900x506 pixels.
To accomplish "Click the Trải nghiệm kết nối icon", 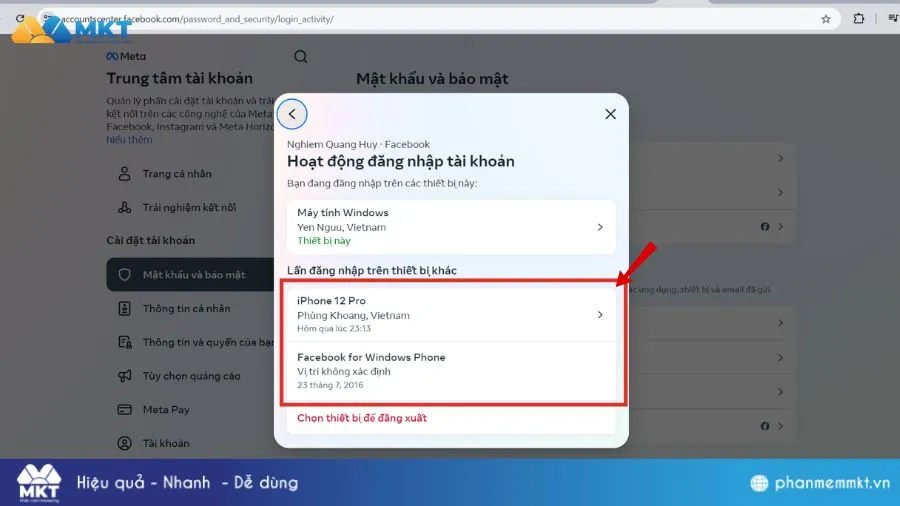I will [125, 207].
